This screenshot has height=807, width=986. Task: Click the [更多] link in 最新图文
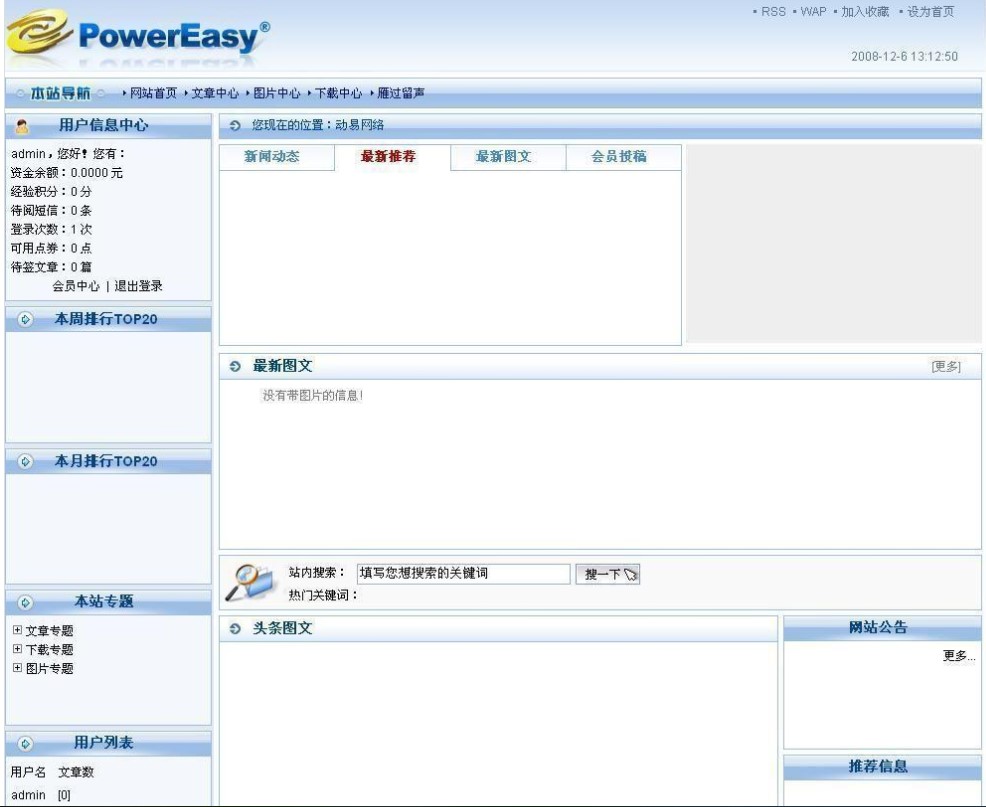[946, 367]
